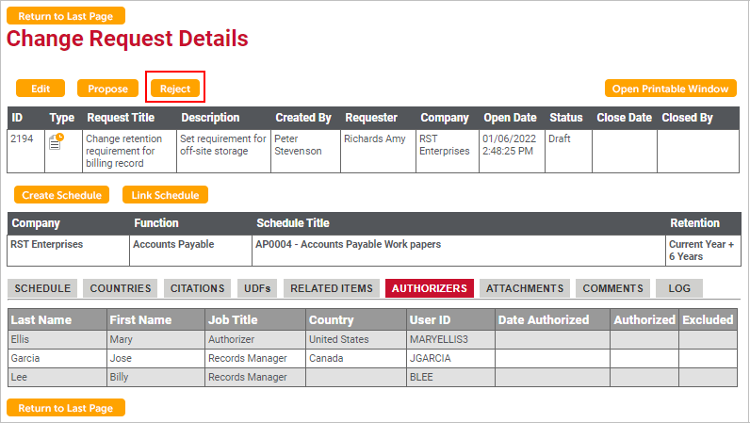Switch to the Log tab

679,288
